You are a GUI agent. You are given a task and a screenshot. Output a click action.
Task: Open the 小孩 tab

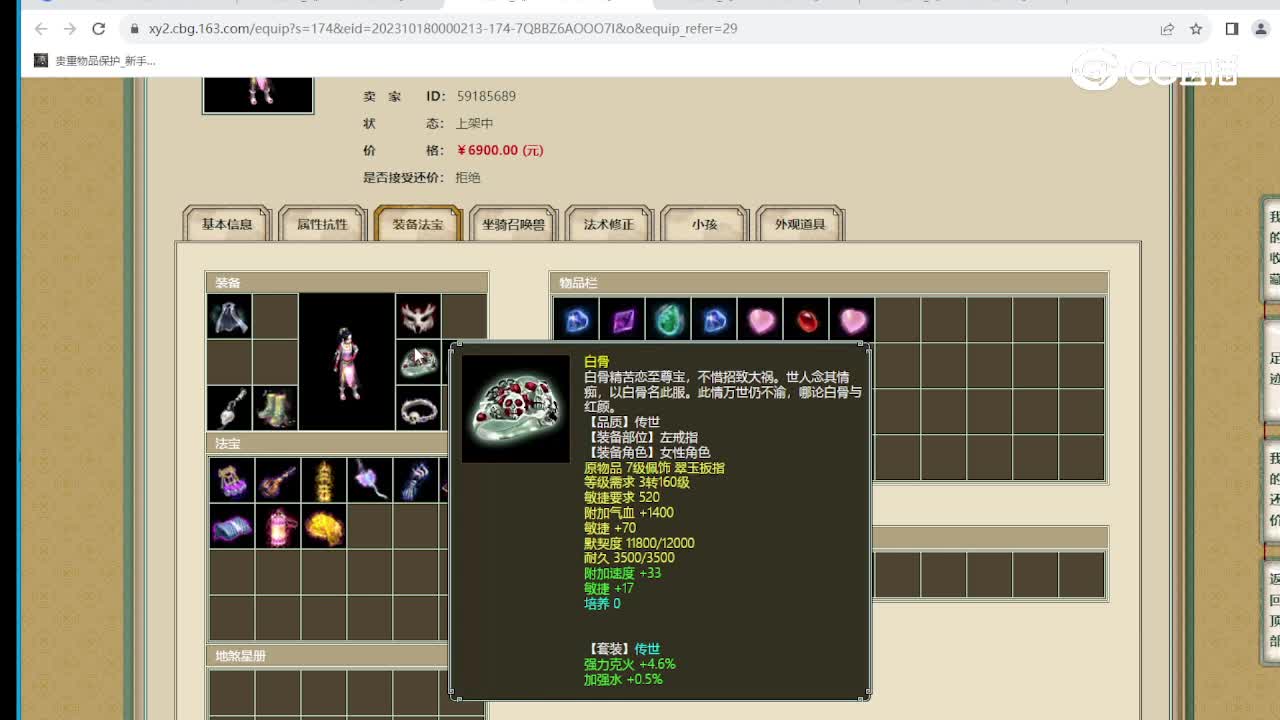[704, 224]
